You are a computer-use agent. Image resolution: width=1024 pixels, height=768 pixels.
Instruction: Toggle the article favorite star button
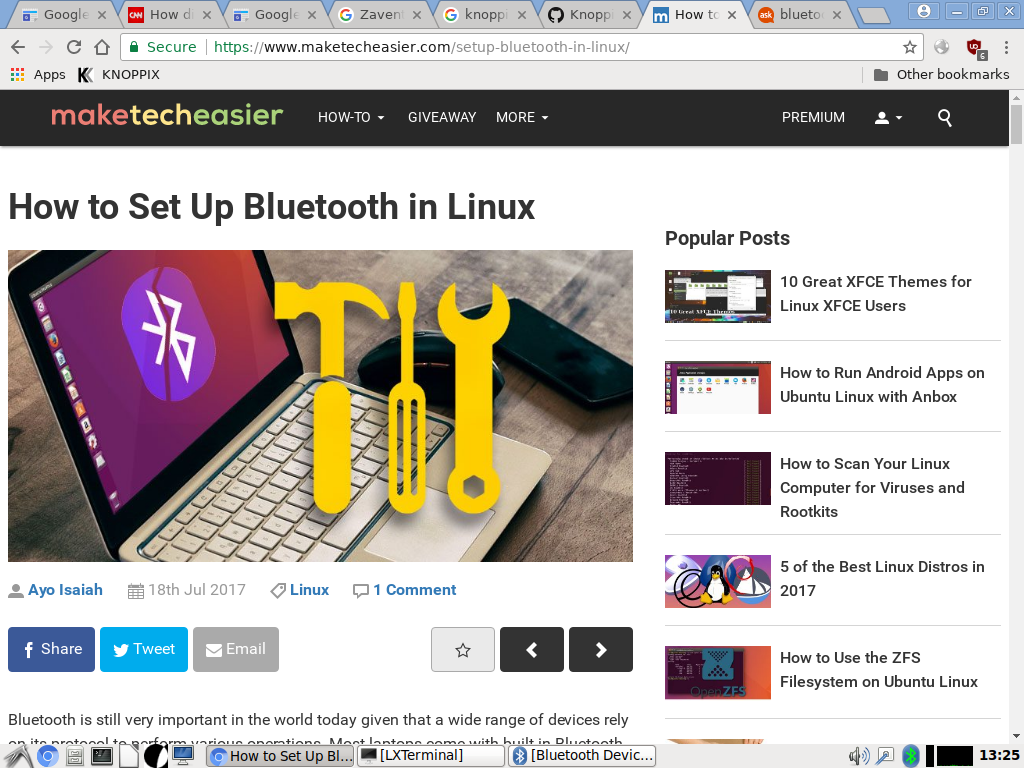coord(462,649)
